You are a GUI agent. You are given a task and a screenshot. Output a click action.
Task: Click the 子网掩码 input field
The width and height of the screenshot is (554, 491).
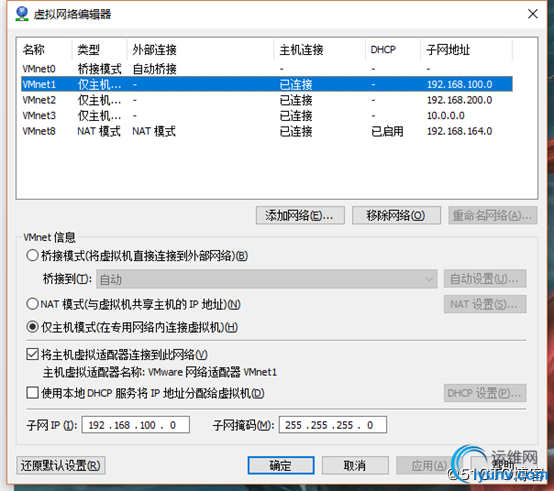(x=333, y=425)
